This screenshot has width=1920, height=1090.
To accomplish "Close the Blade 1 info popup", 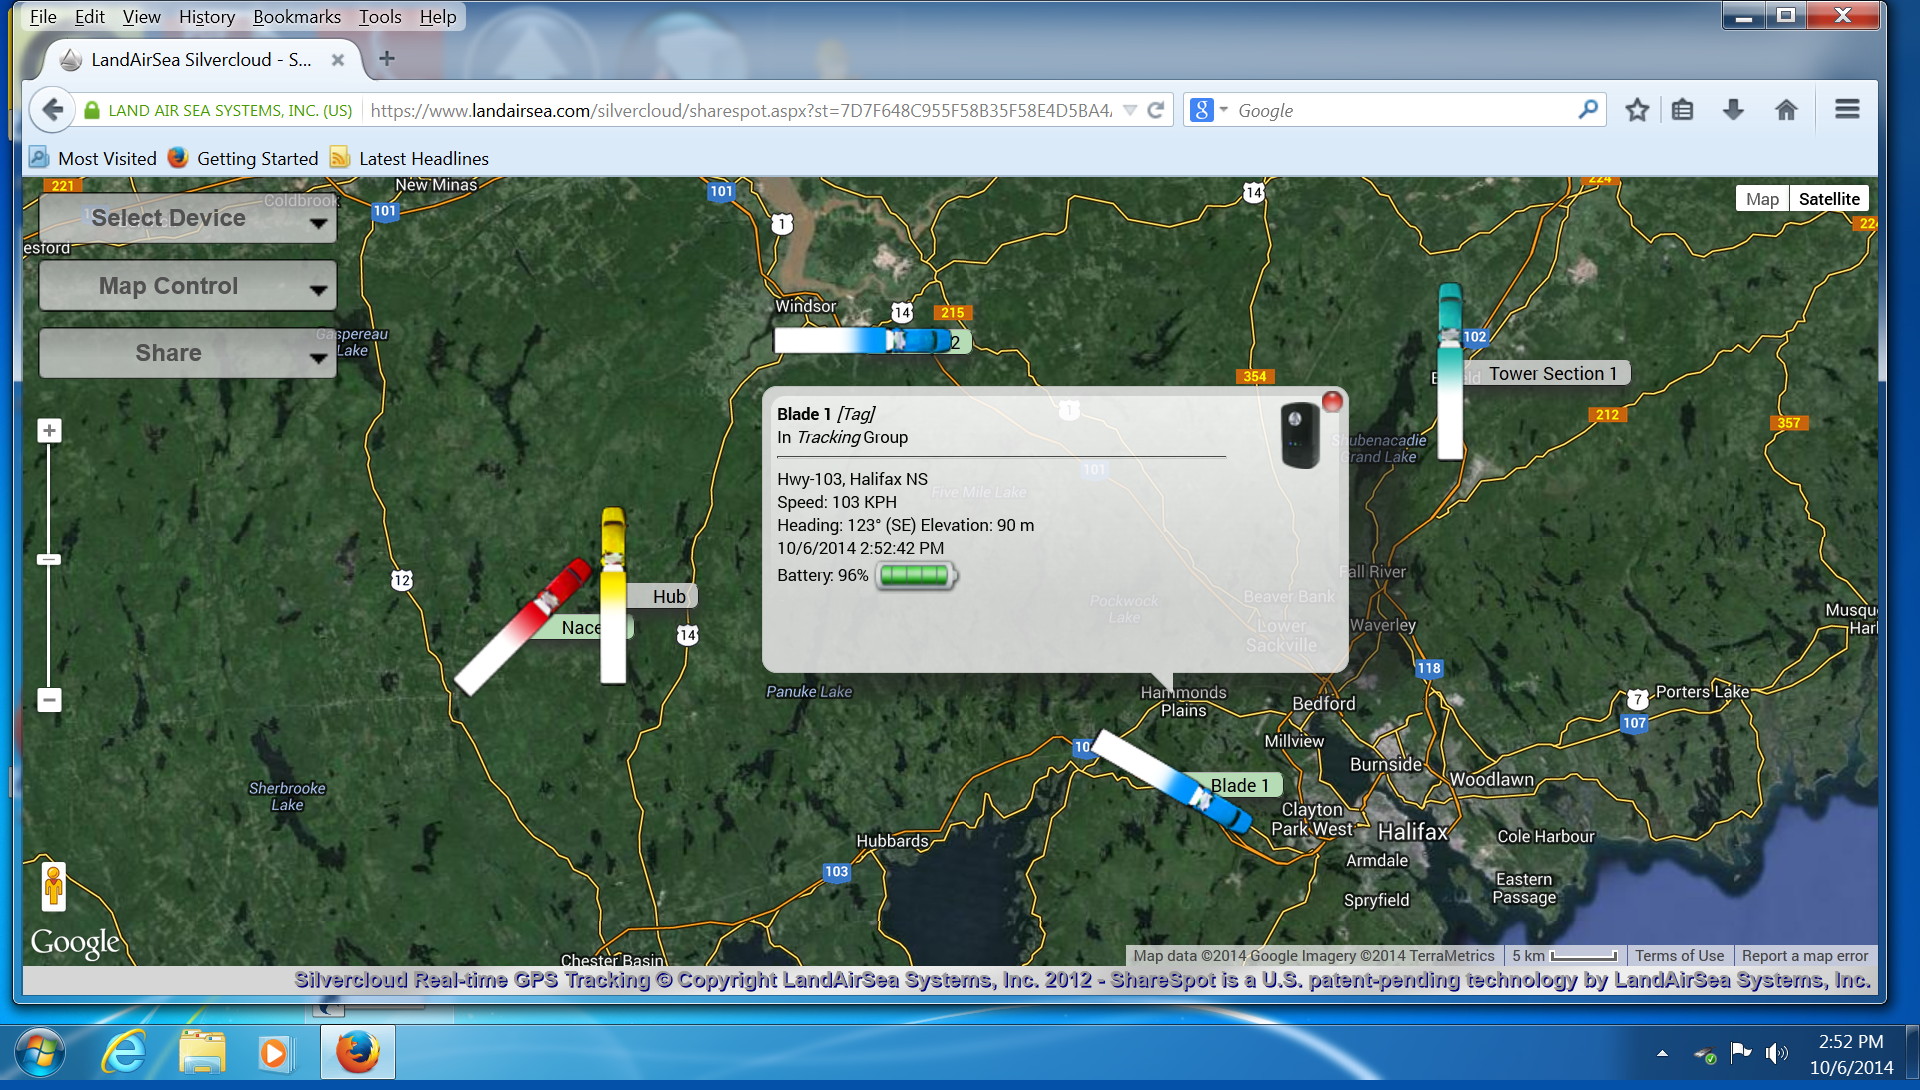I will [x=1332, y=402].
